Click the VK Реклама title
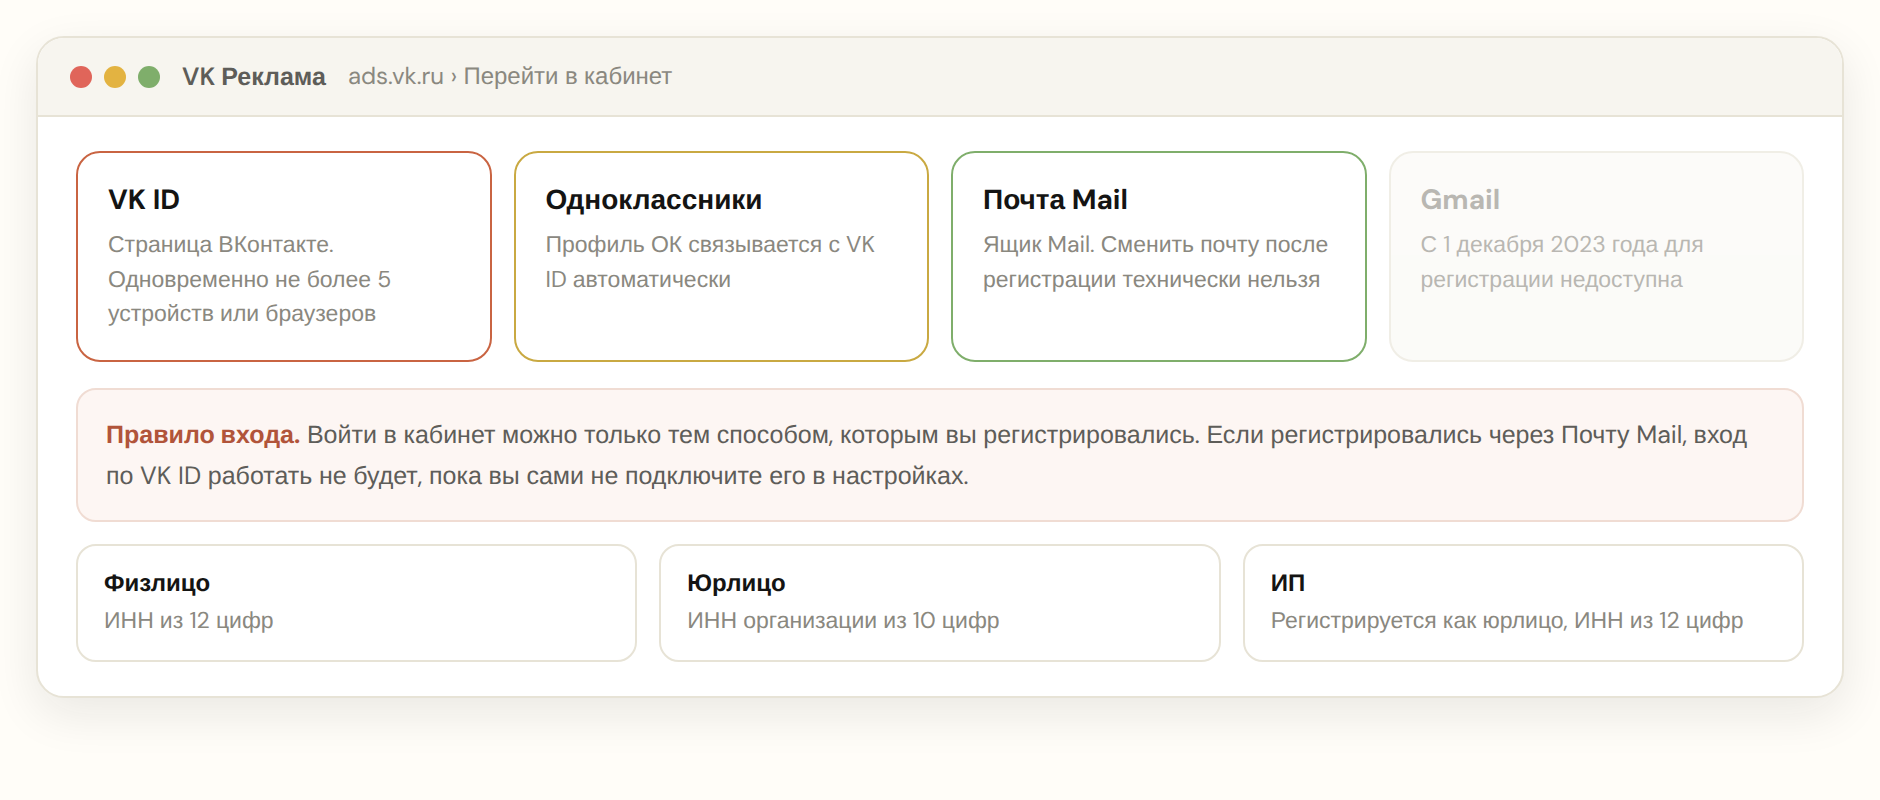 click(x=254, y=77)
